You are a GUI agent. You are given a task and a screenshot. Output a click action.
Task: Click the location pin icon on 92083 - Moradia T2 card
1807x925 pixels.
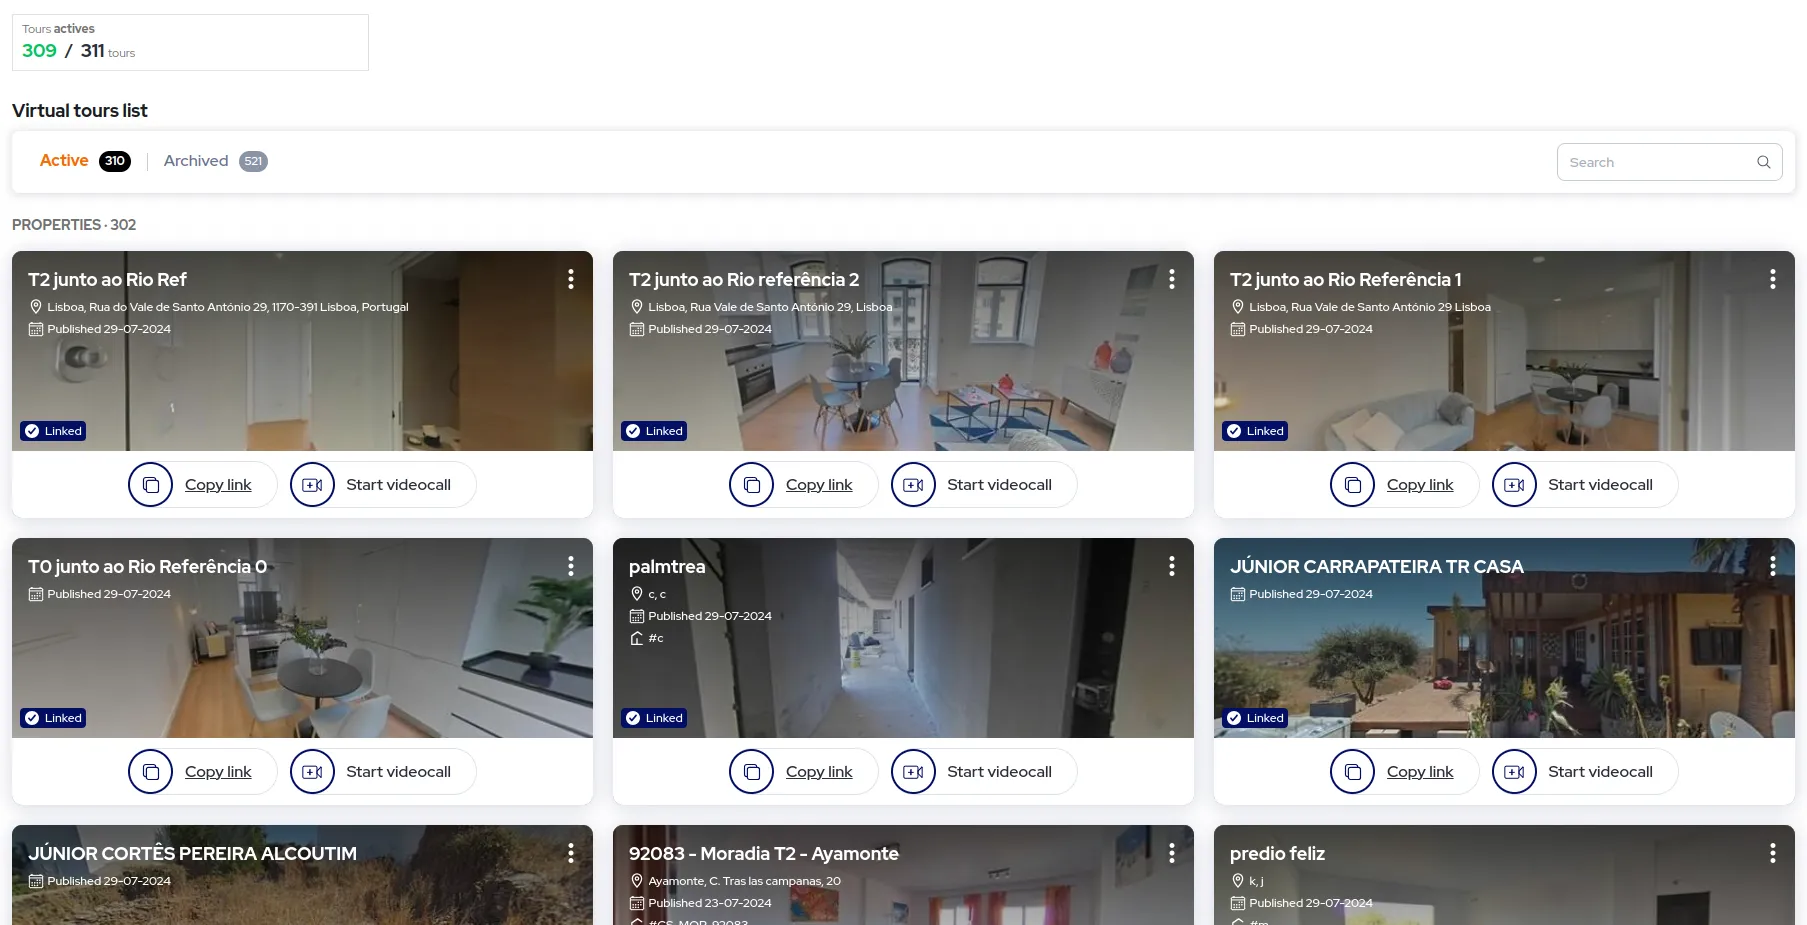(637, 880)
